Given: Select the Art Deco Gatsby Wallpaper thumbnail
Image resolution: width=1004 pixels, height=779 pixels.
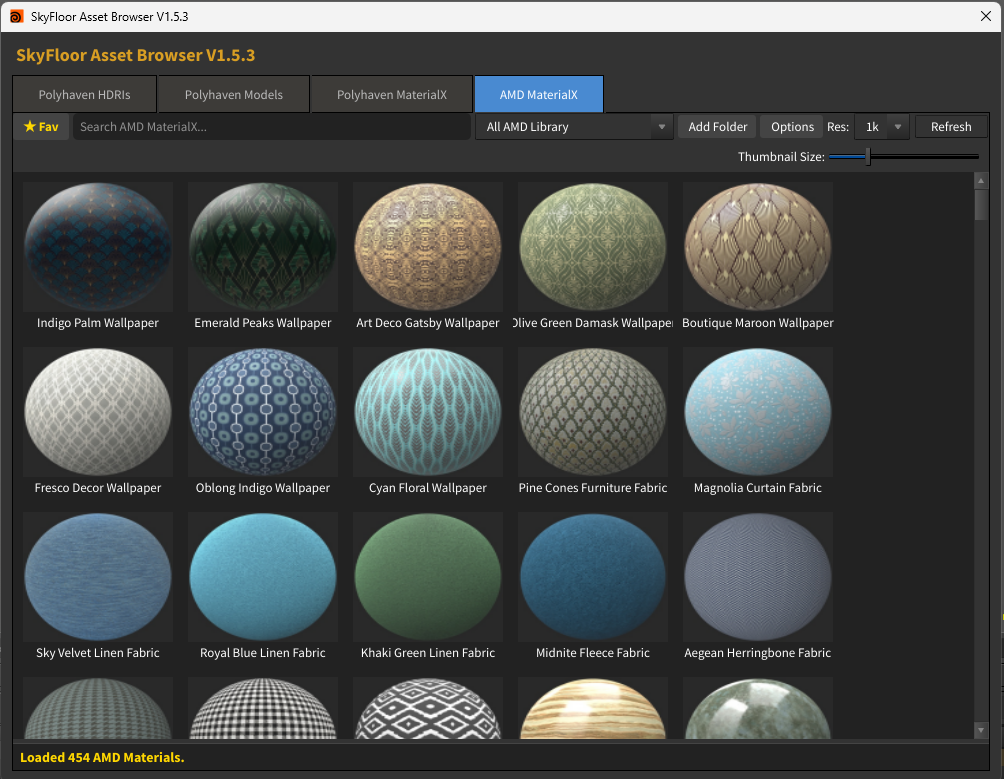Looking at the screenshot, I should (x=428, y=247).
